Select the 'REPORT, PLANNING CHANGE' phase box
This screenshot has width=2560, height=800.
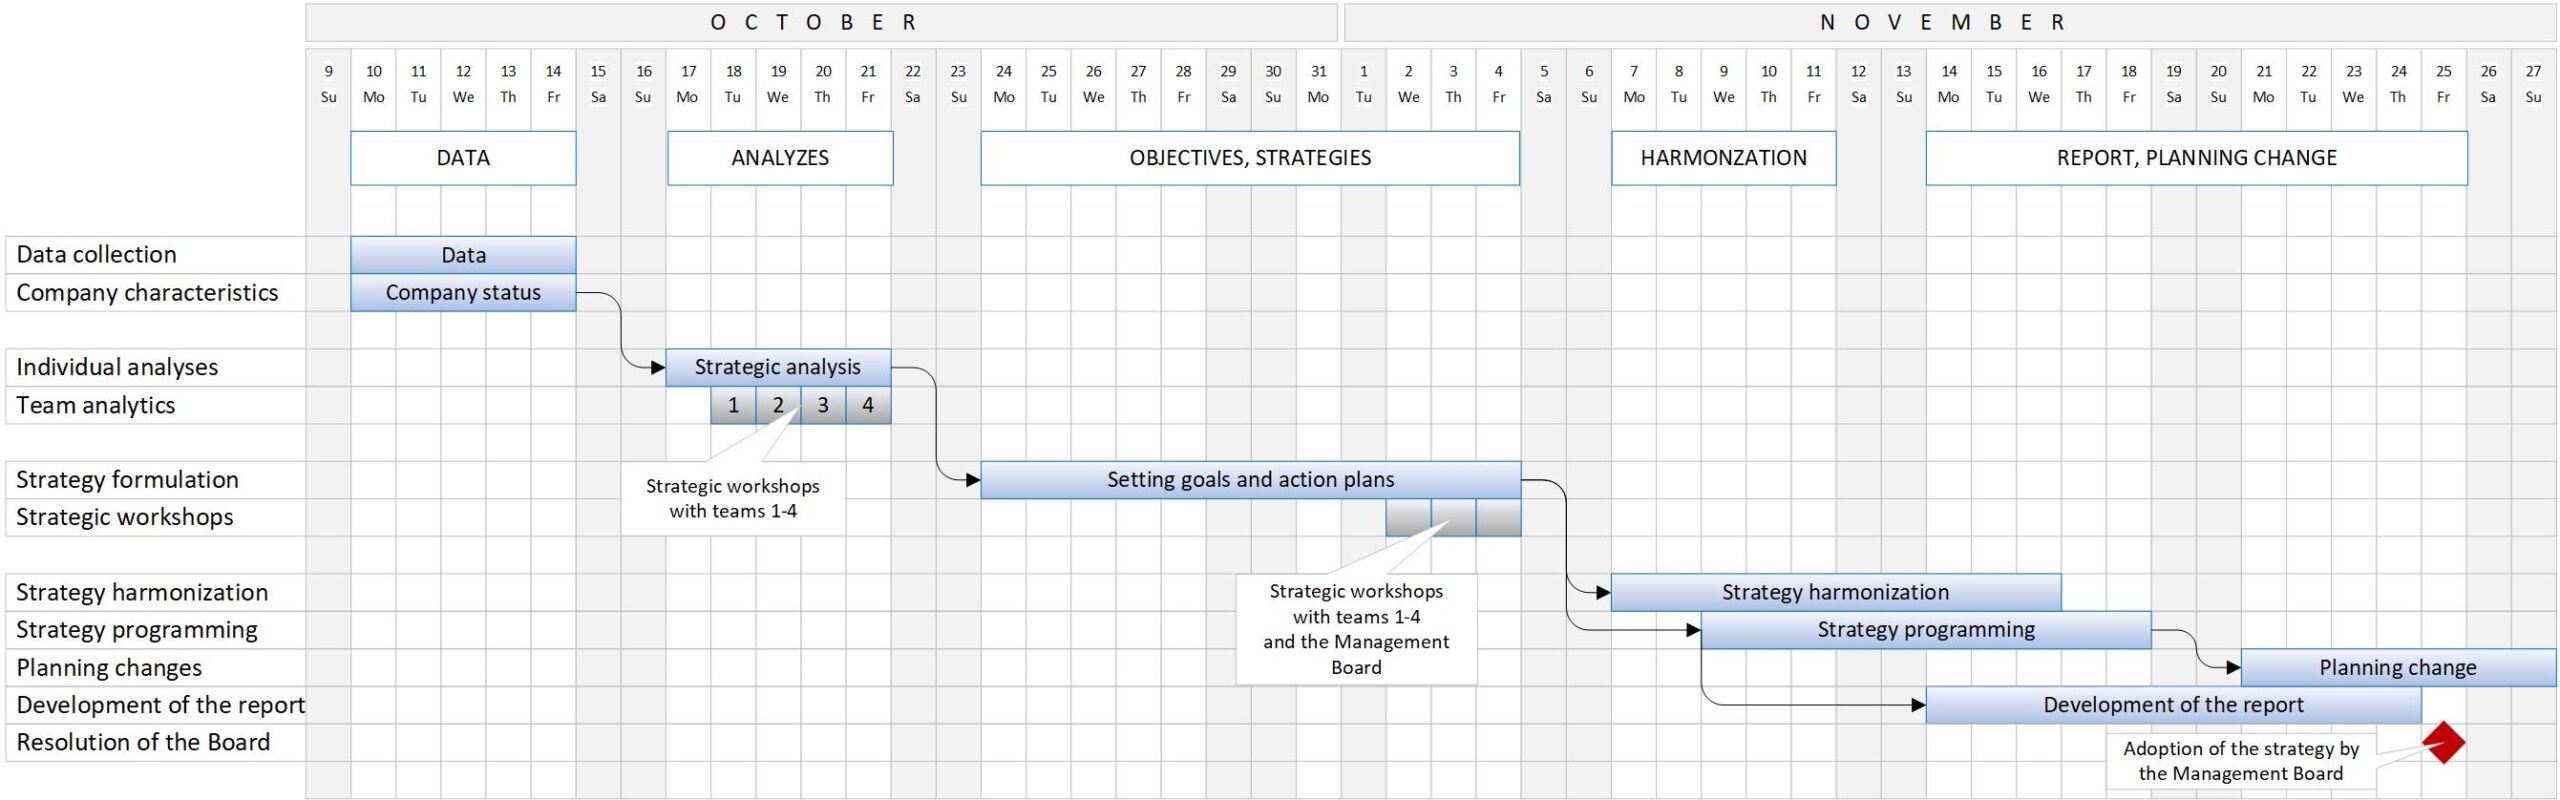click(x=2196, y=158)
